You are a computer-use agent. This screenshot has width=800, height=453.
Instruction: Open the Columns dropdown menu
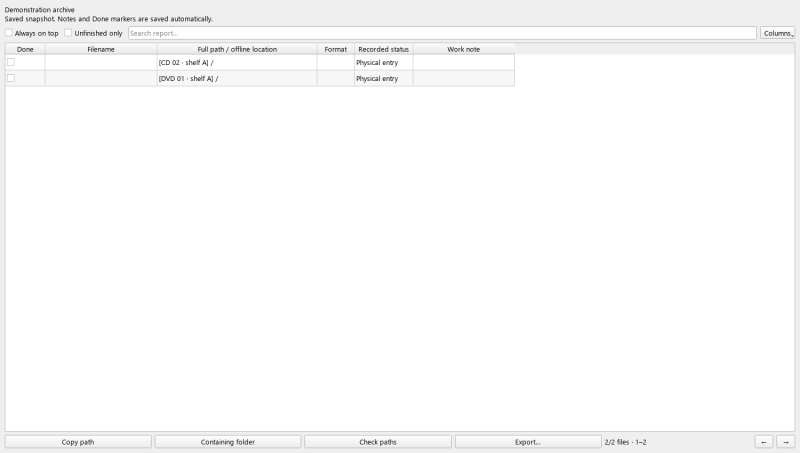click(x=777, y=33)
